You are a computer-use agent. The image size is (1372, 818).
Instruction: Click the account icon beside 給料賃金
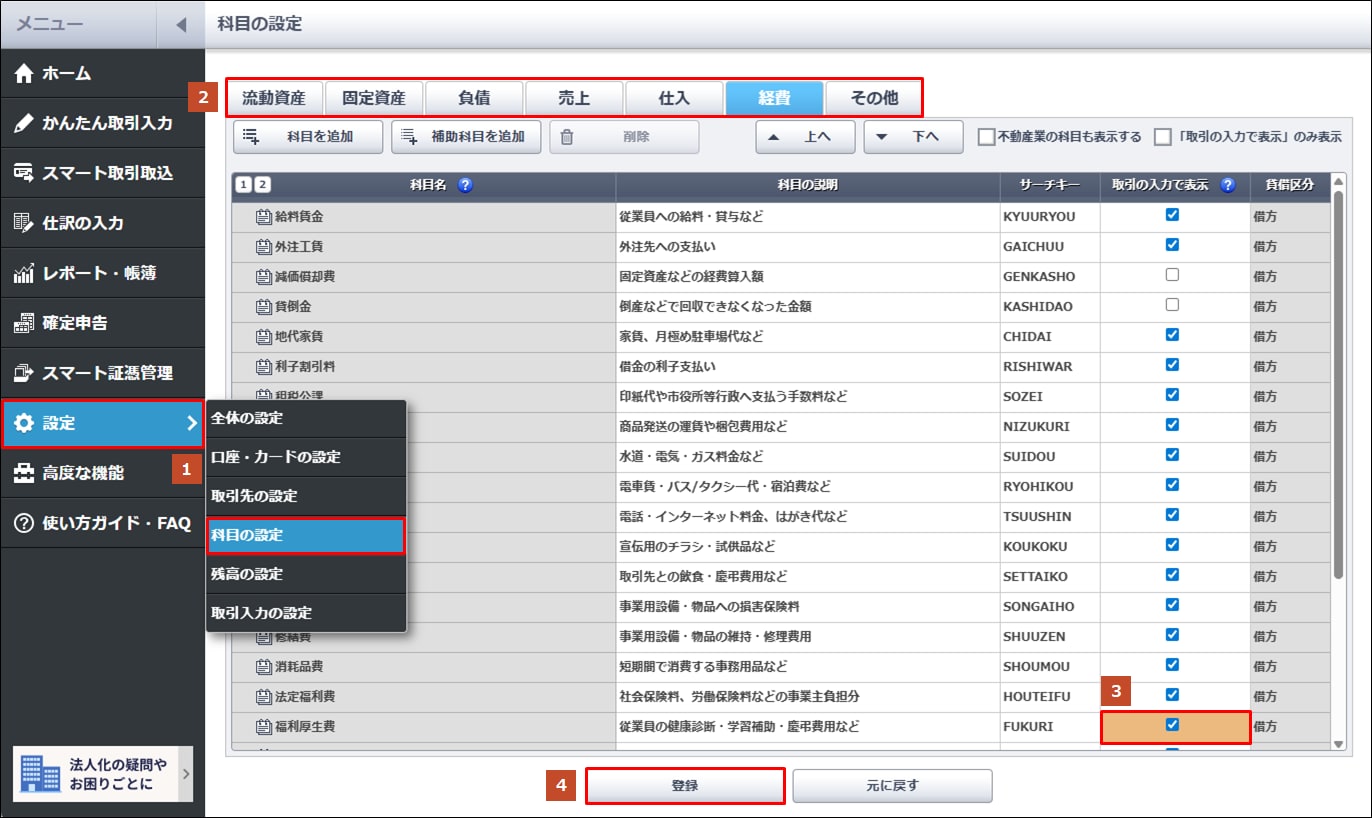[x=264, y=216]
